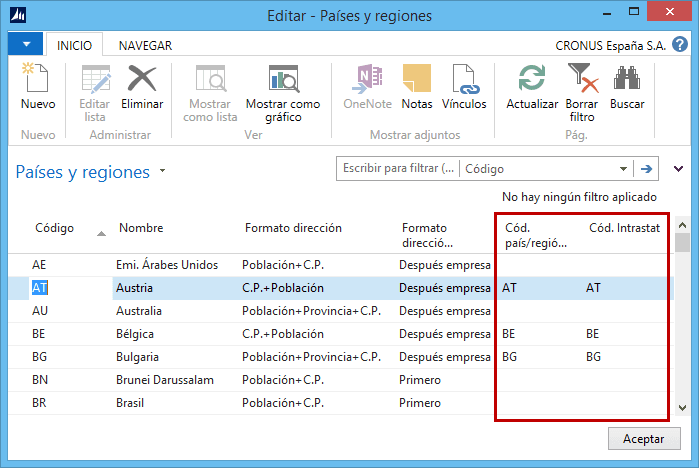Click the Nuevo new-record icon
The width and height of the screenshot is (699, 468).
coord(36,78)
